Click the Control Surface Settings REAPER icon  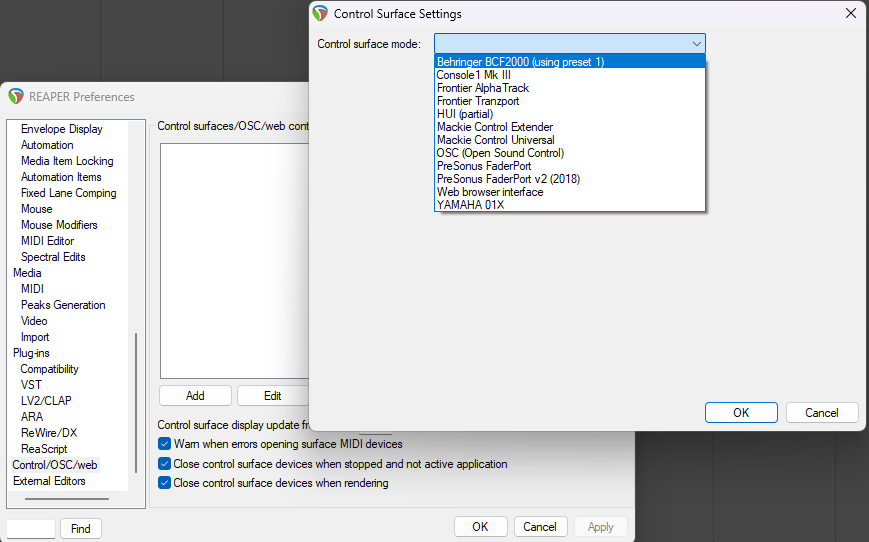point(320,13)
